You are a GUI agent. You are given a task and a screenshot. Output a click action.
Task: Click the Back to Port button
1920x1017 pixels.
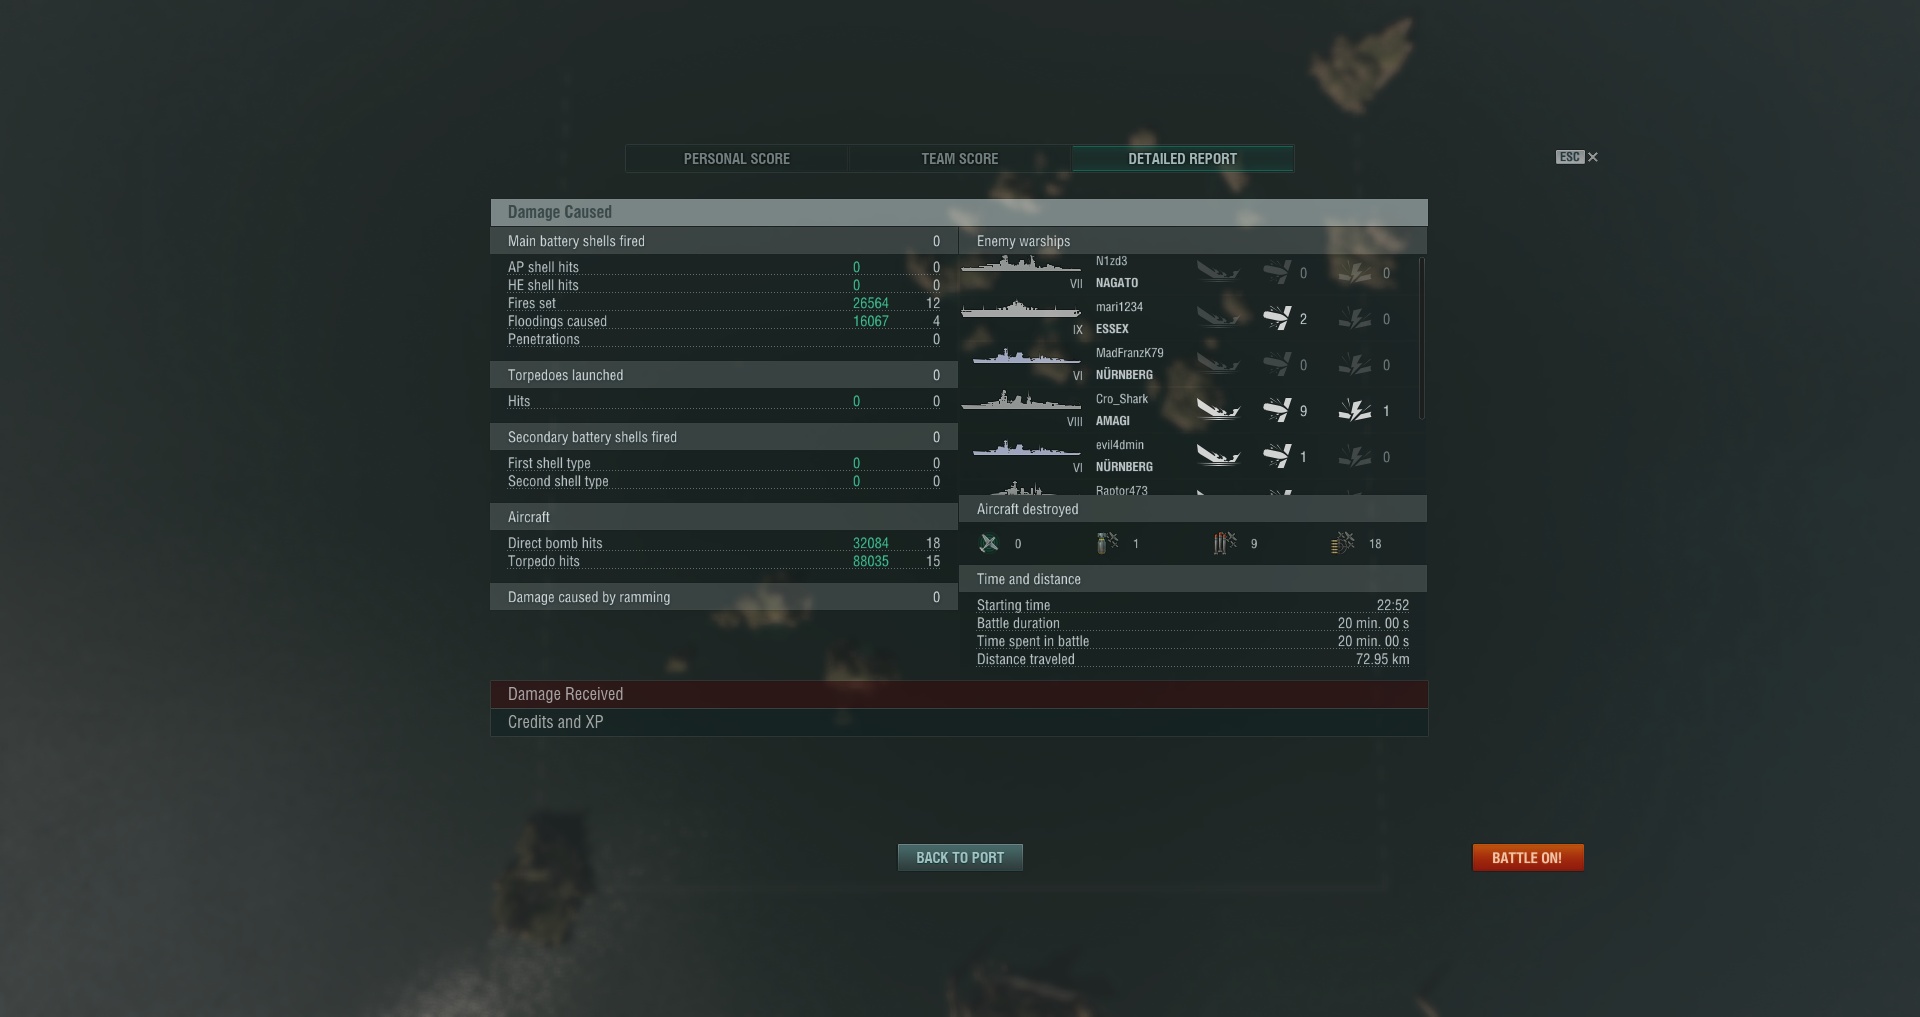(960, 858)
